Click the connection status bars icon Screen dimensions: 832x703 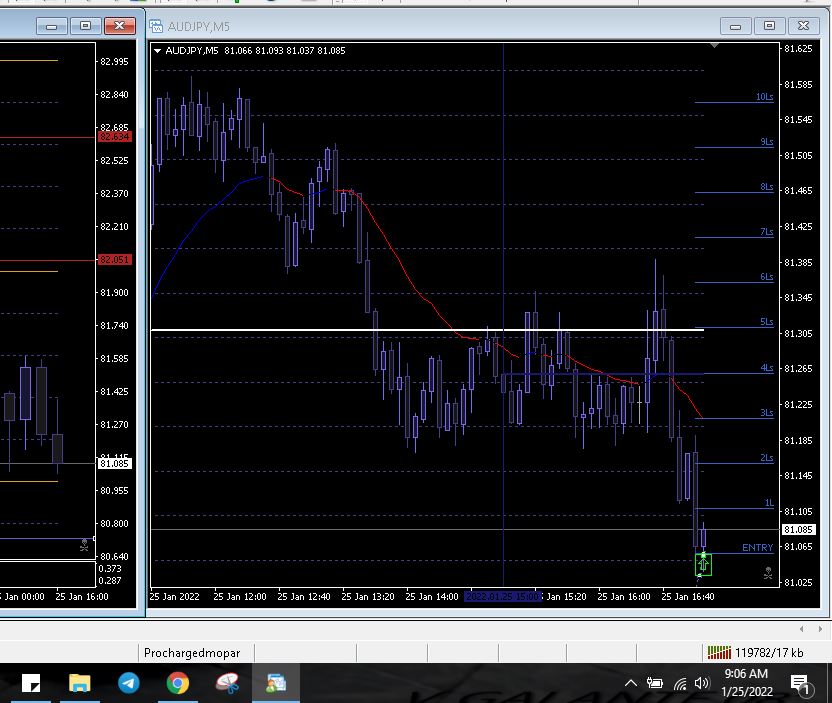(x=719, y=652)
